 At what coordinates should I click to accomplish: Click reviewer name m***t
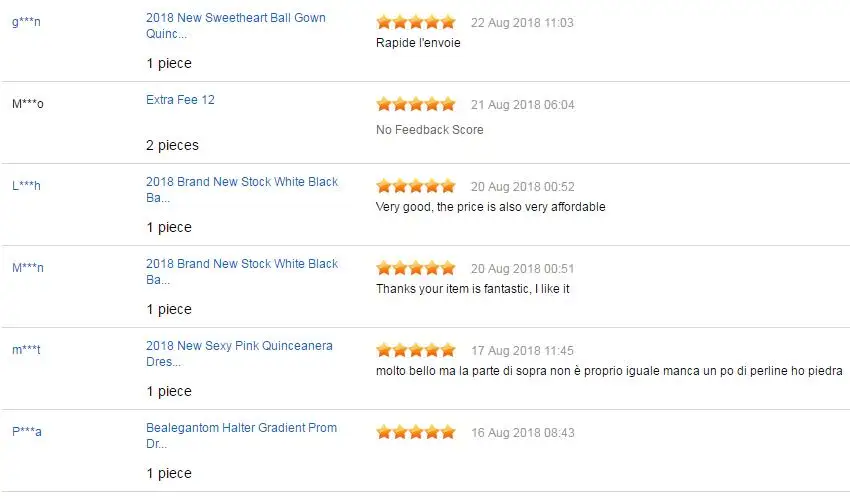coord(27,350)
